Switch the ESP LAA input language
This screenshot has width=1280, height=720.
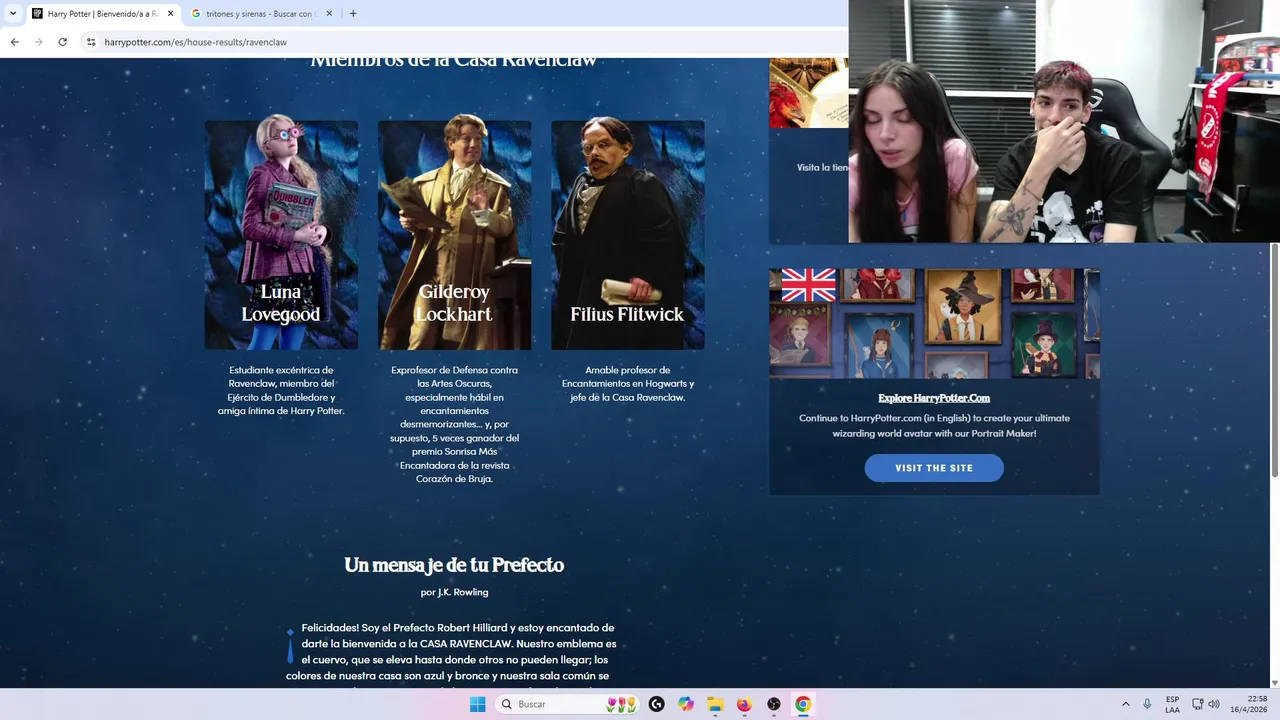point(1172,704)
